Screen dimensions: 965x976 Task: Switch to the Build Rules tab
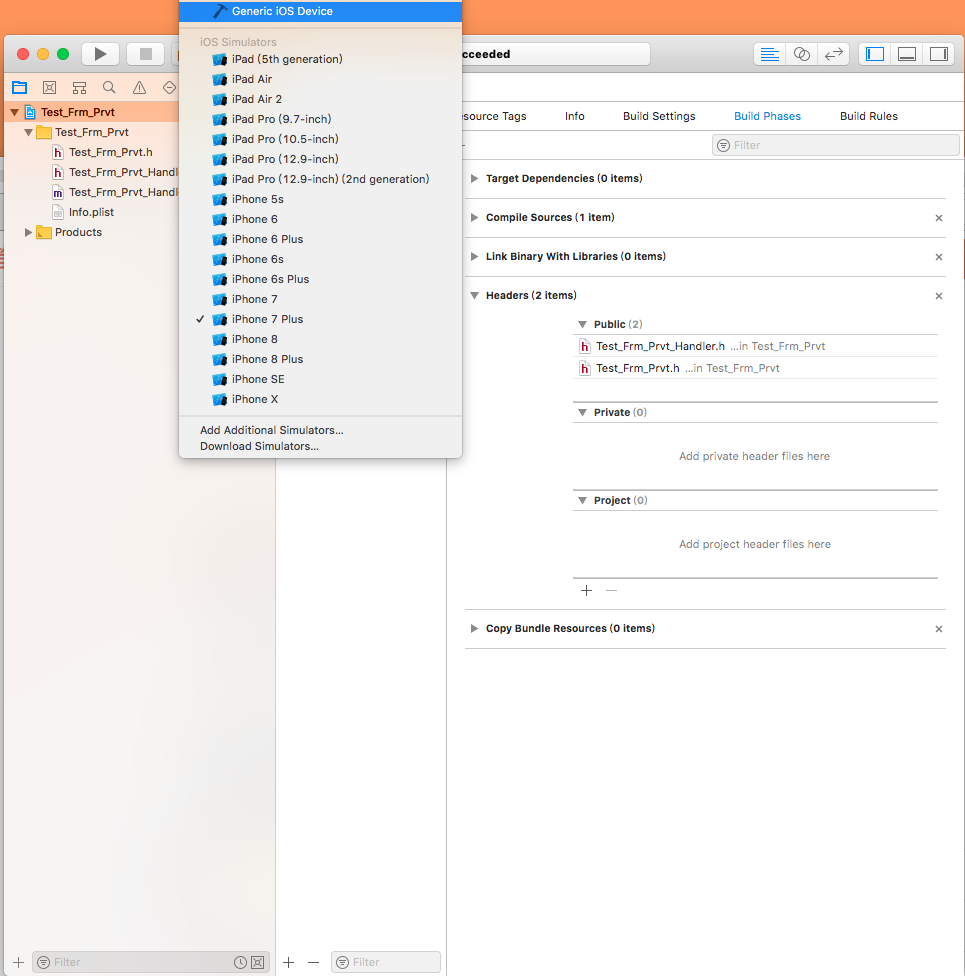tap(869, 116)
